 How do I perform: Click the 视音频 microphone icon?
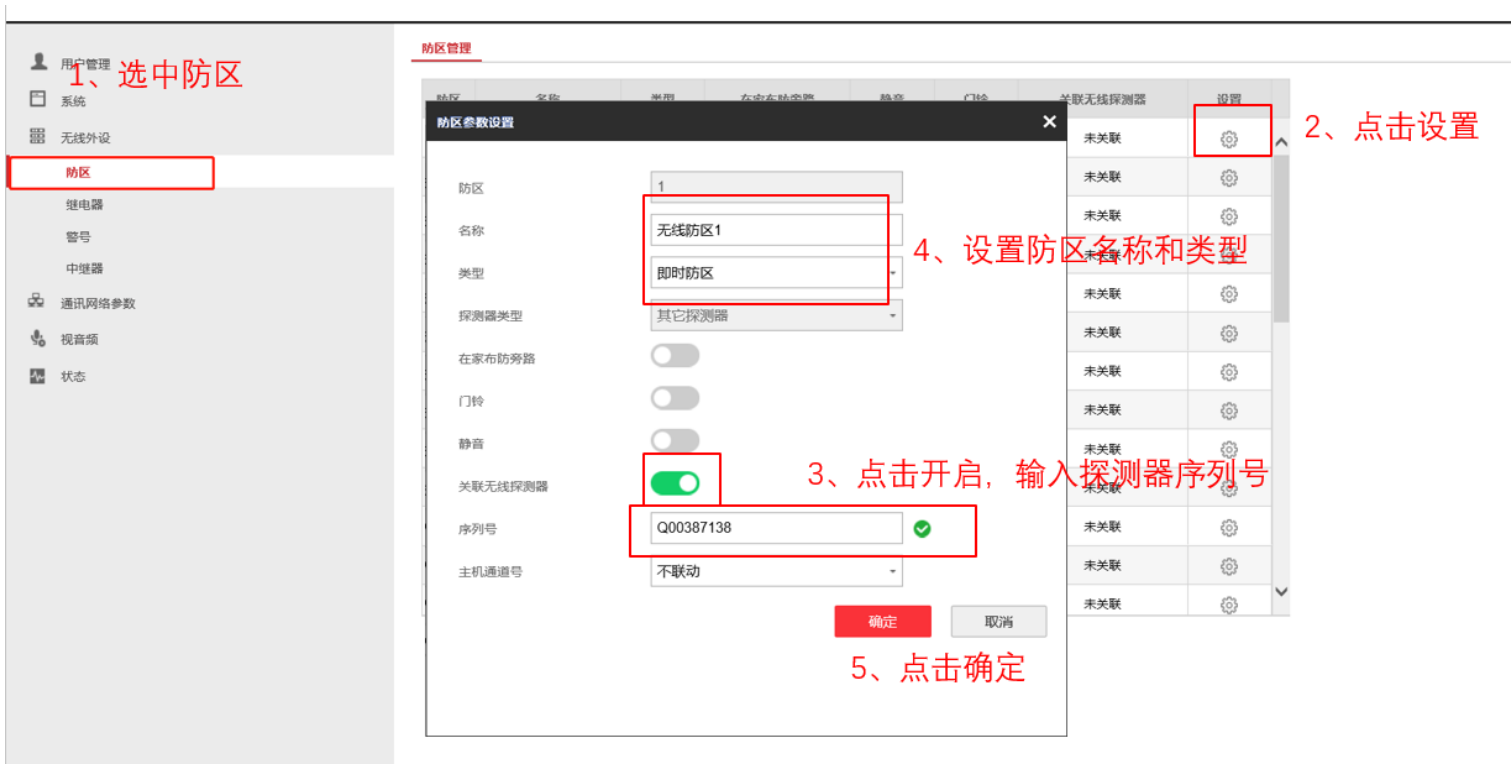[x=38, y=339]
